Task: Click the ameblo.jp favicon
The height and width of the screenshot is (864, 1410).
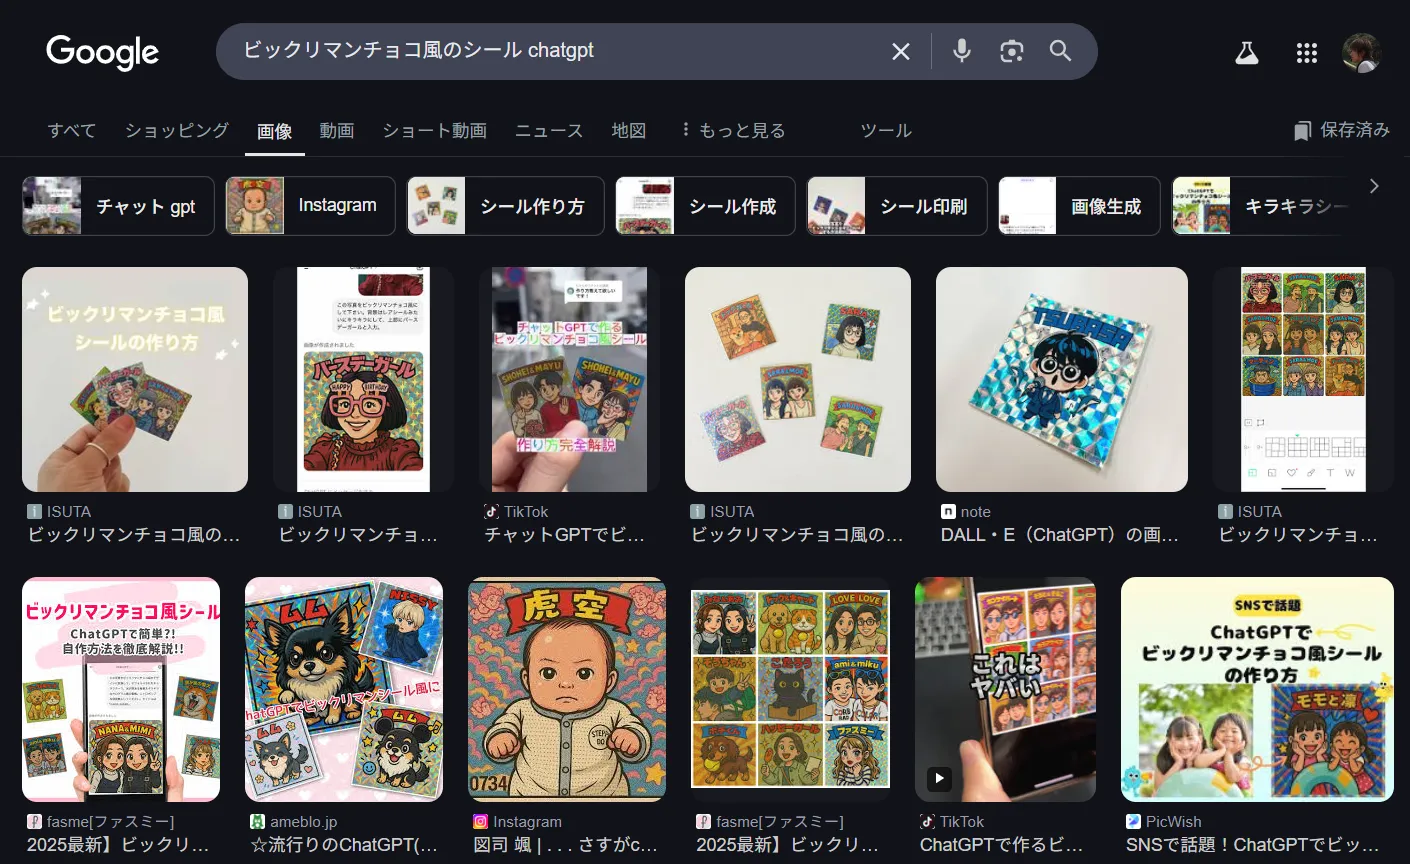Action: coord(257,821)
